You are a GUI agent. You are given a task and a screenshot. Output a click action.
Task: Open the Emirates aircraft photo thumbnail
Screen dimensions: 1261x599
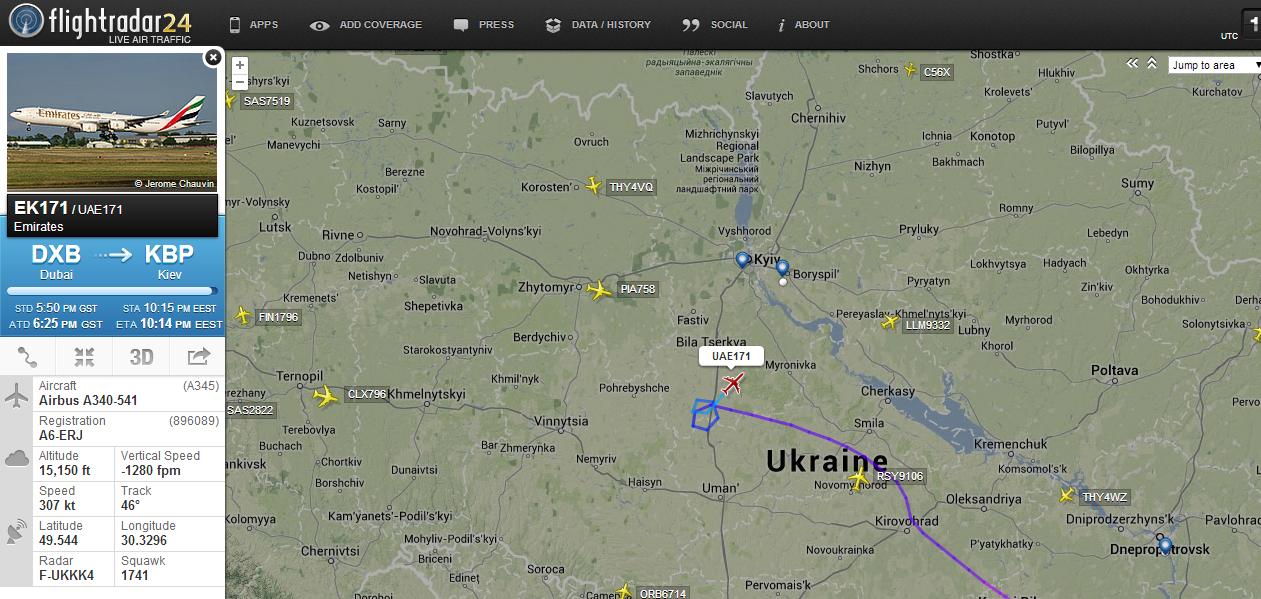tap(112, 123)
